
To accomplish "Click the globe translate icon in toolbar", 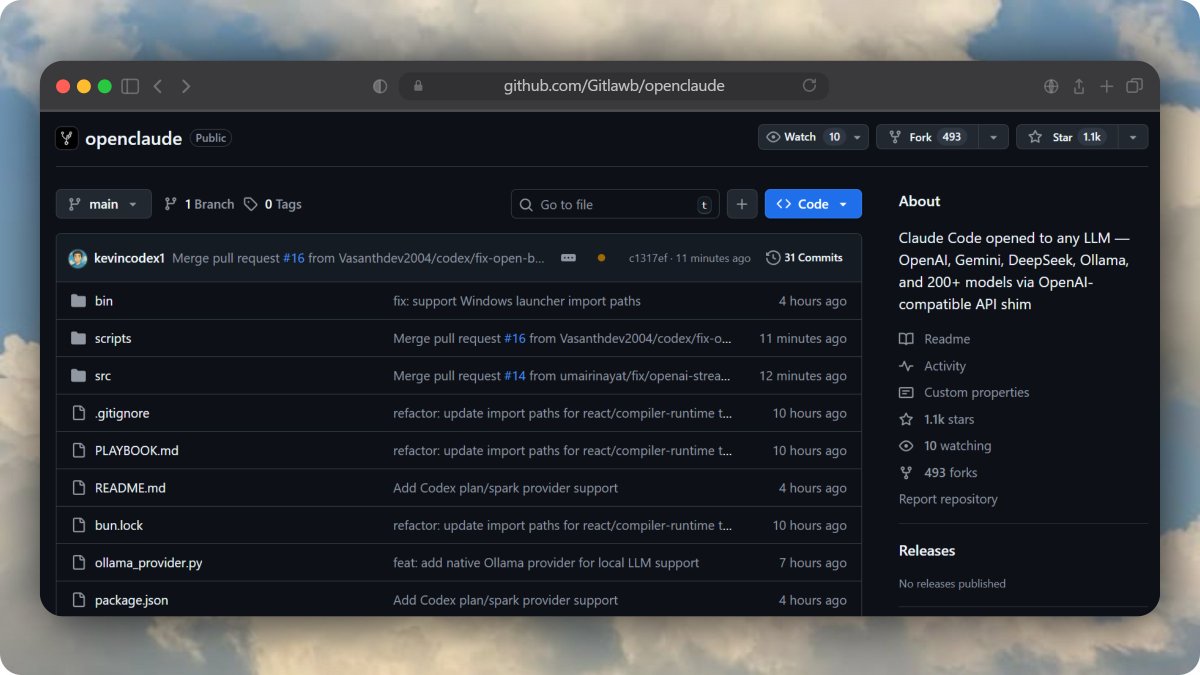I will 1051,87.
